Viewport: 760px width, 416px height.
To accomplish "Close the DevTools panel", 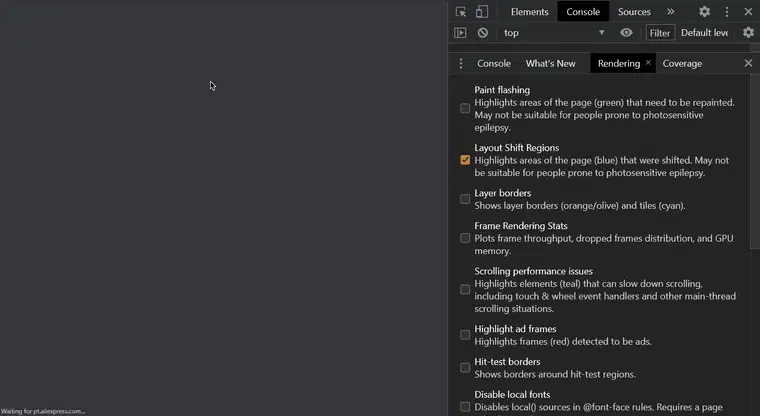I will coord(748,12).
